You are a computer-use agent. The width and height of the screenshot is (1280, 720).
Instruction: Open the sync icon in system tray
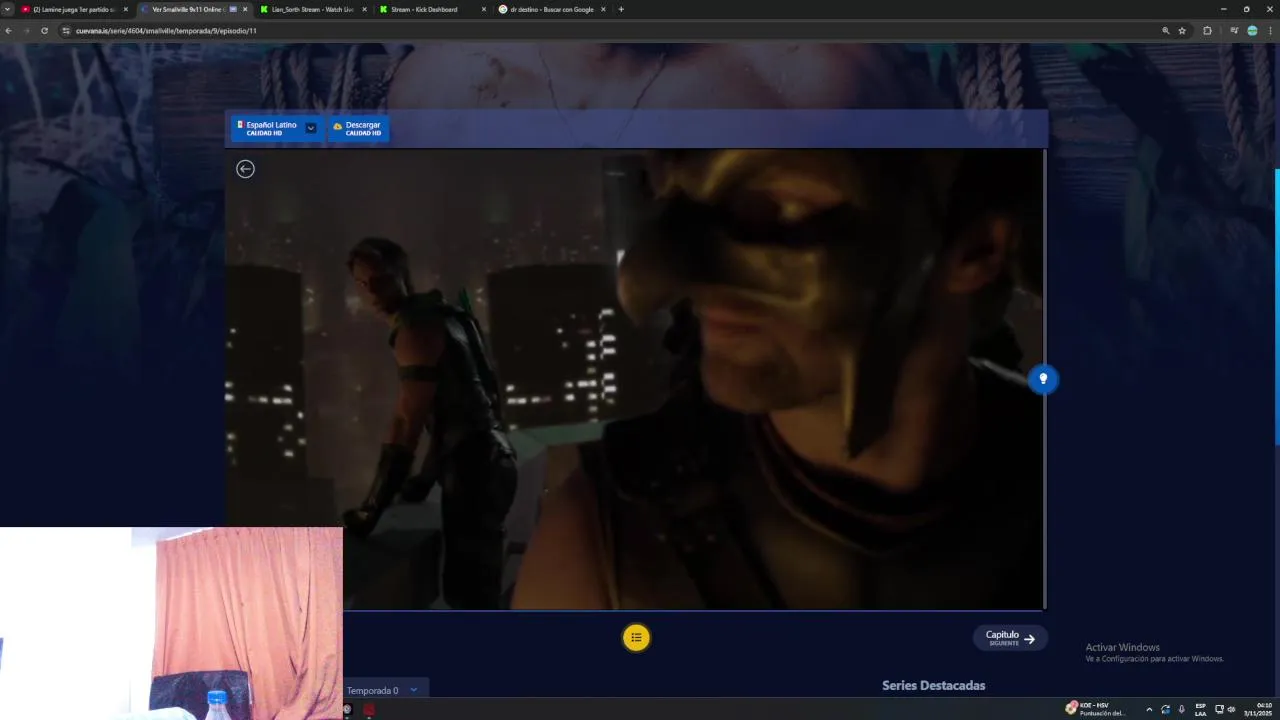coord(1165,709)
